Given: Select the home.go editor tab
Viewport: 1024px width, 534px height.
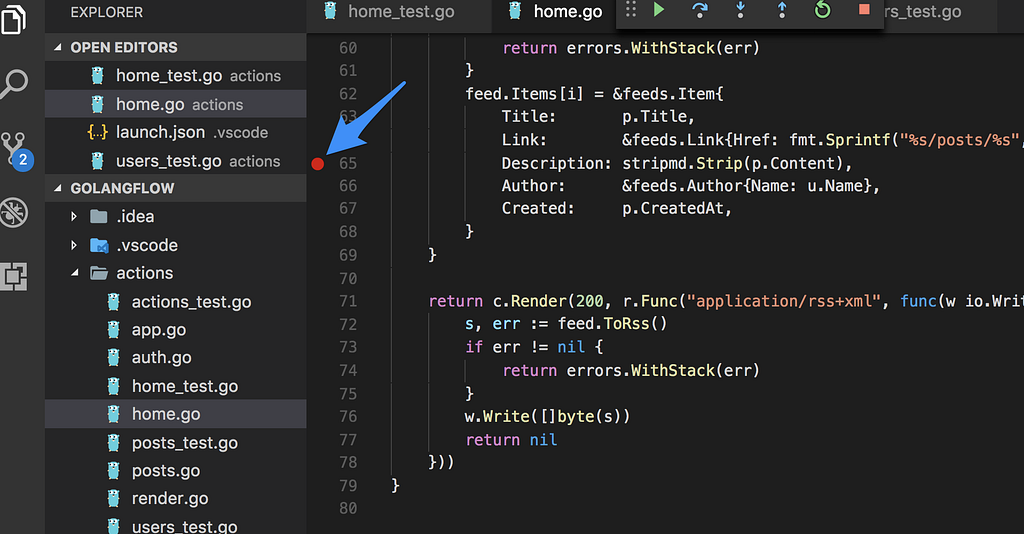Looking at the screenshot, I should point(555,12).
